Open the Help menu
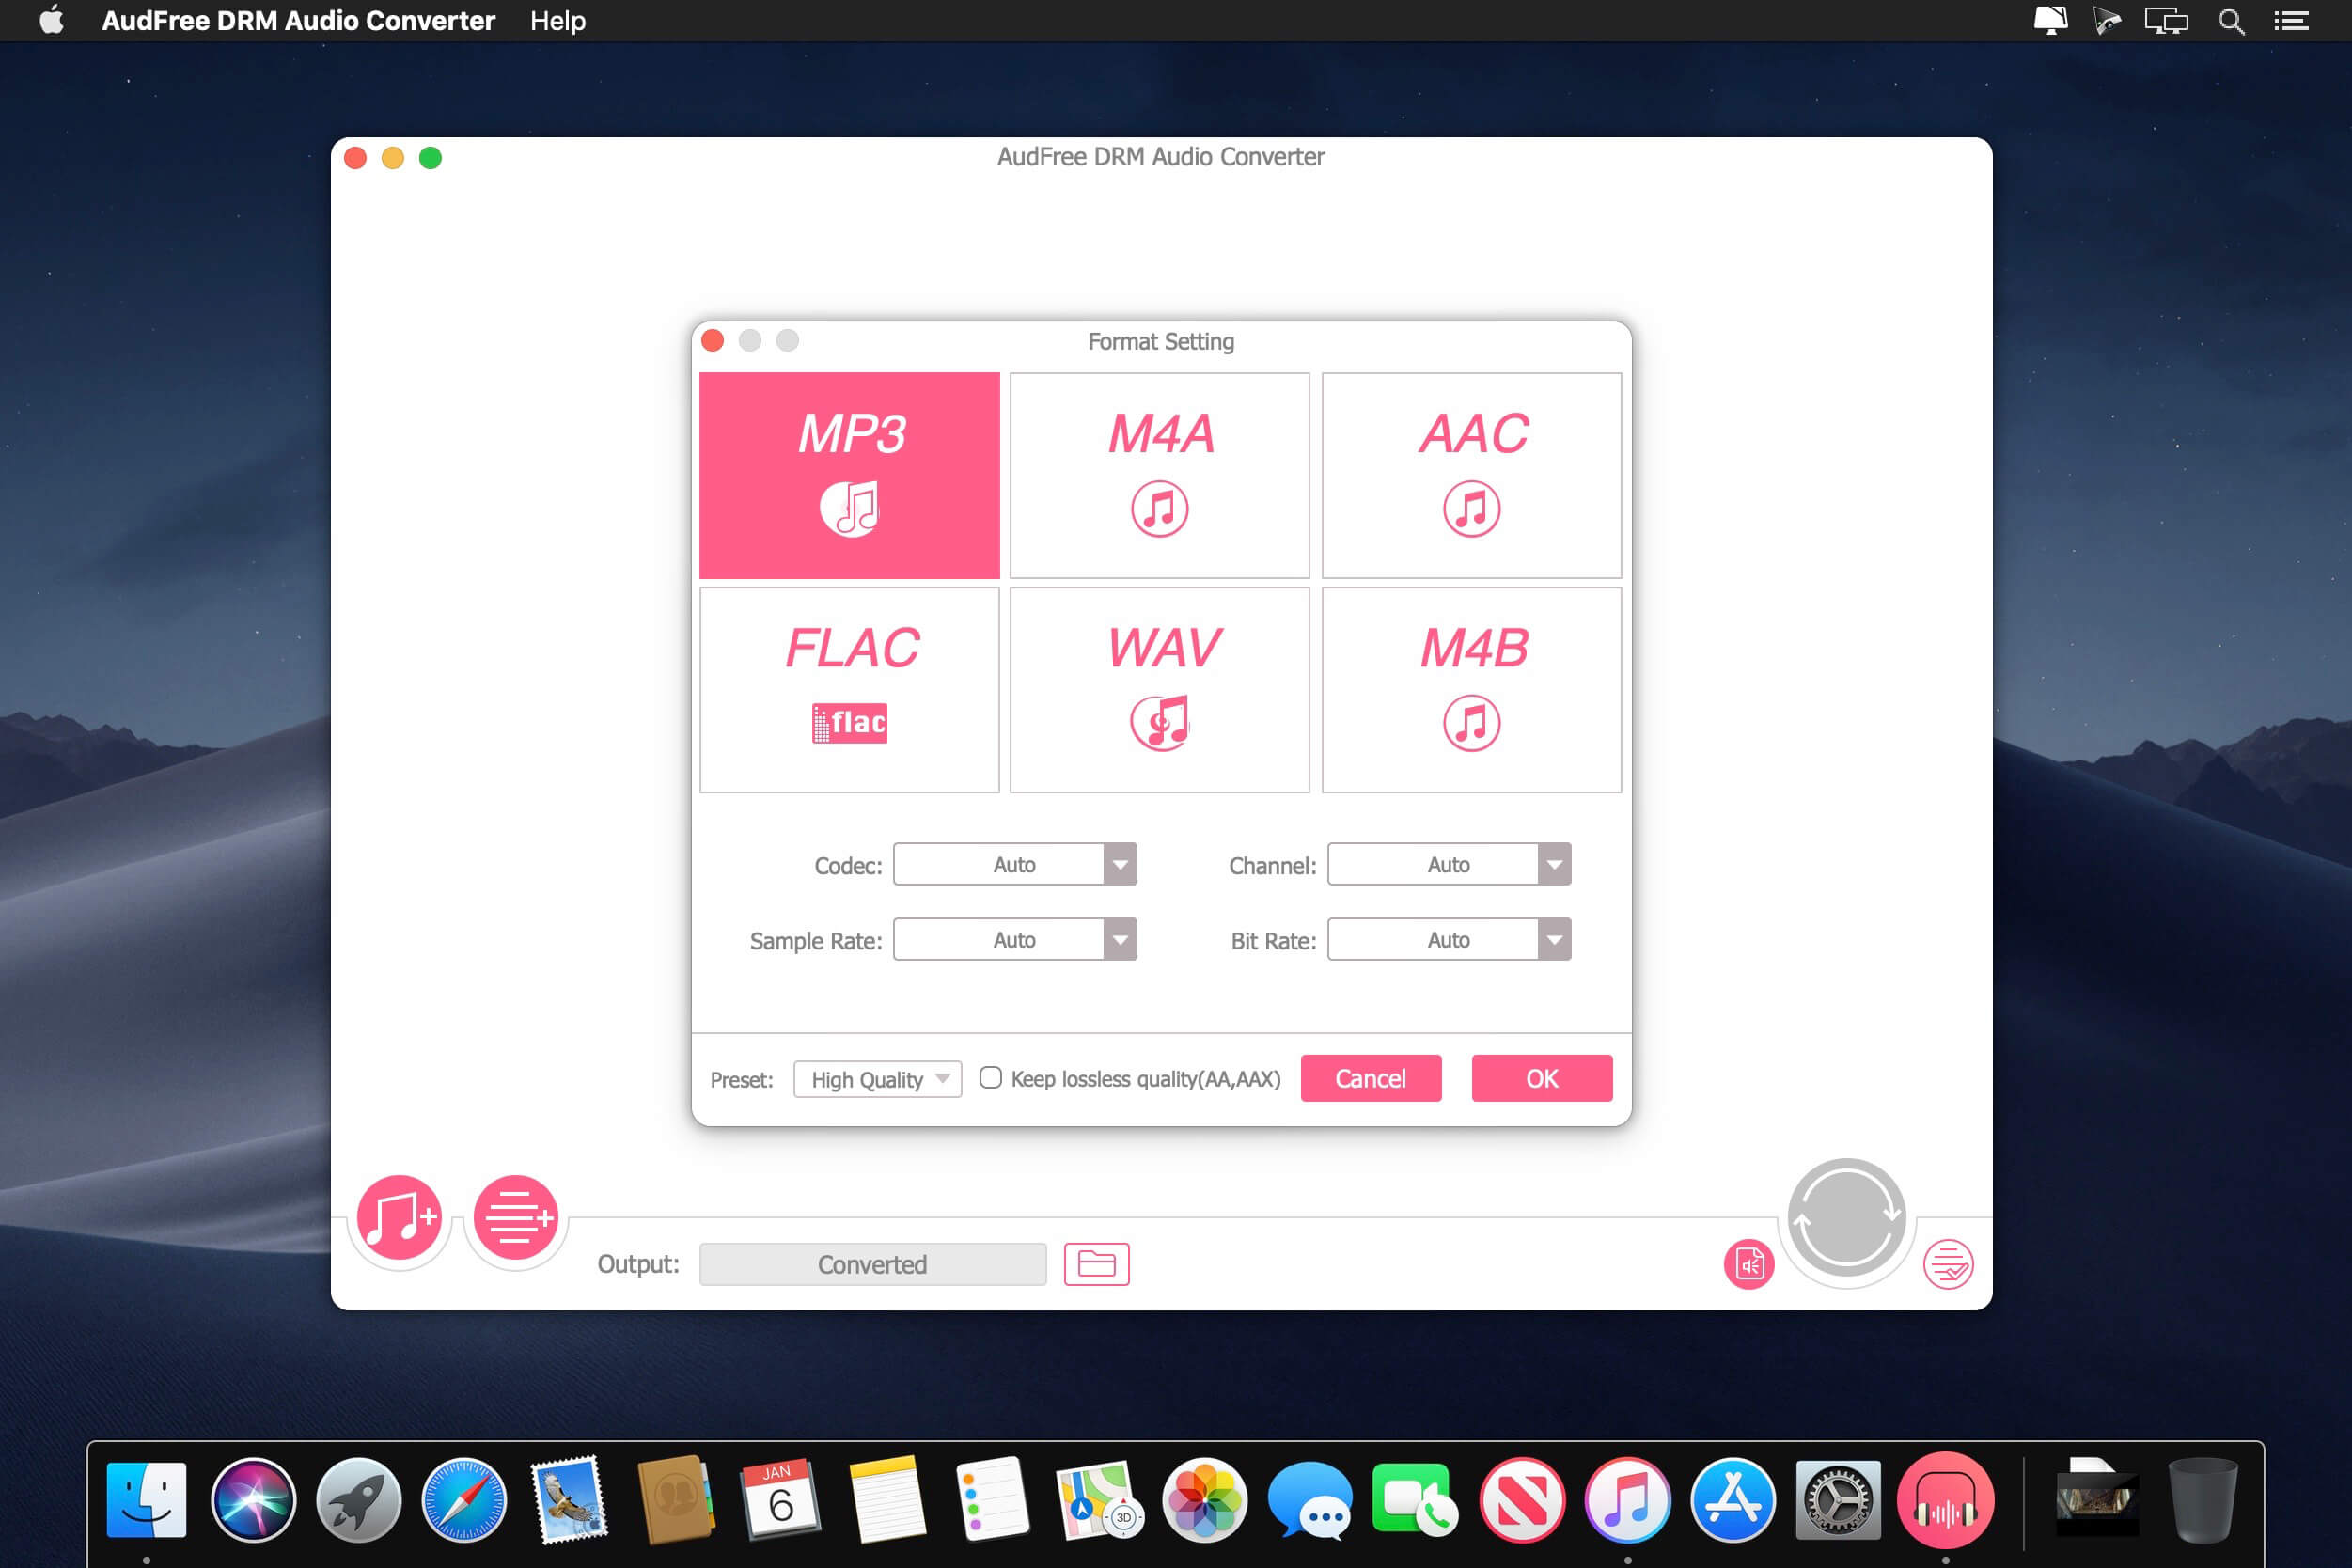The width and height of the screenshot is (2352, 1568). point(557,21)
